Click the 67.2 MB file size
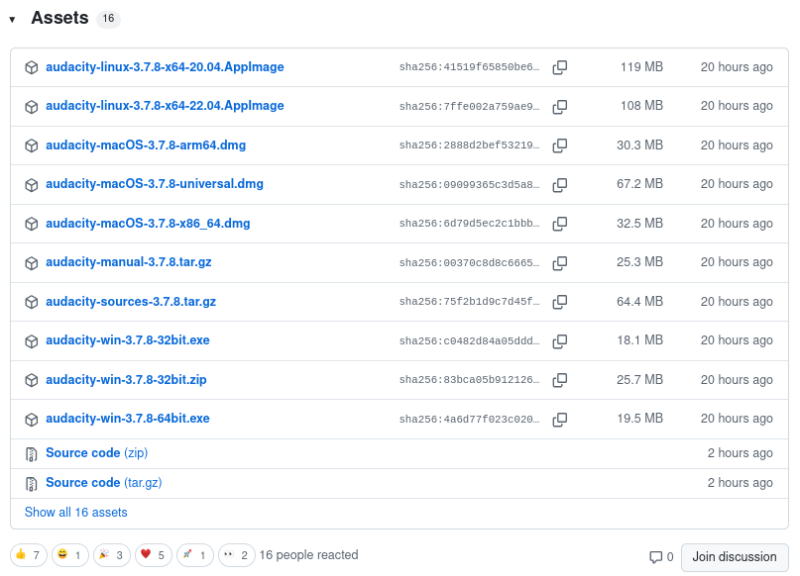 tap(640, 184)
